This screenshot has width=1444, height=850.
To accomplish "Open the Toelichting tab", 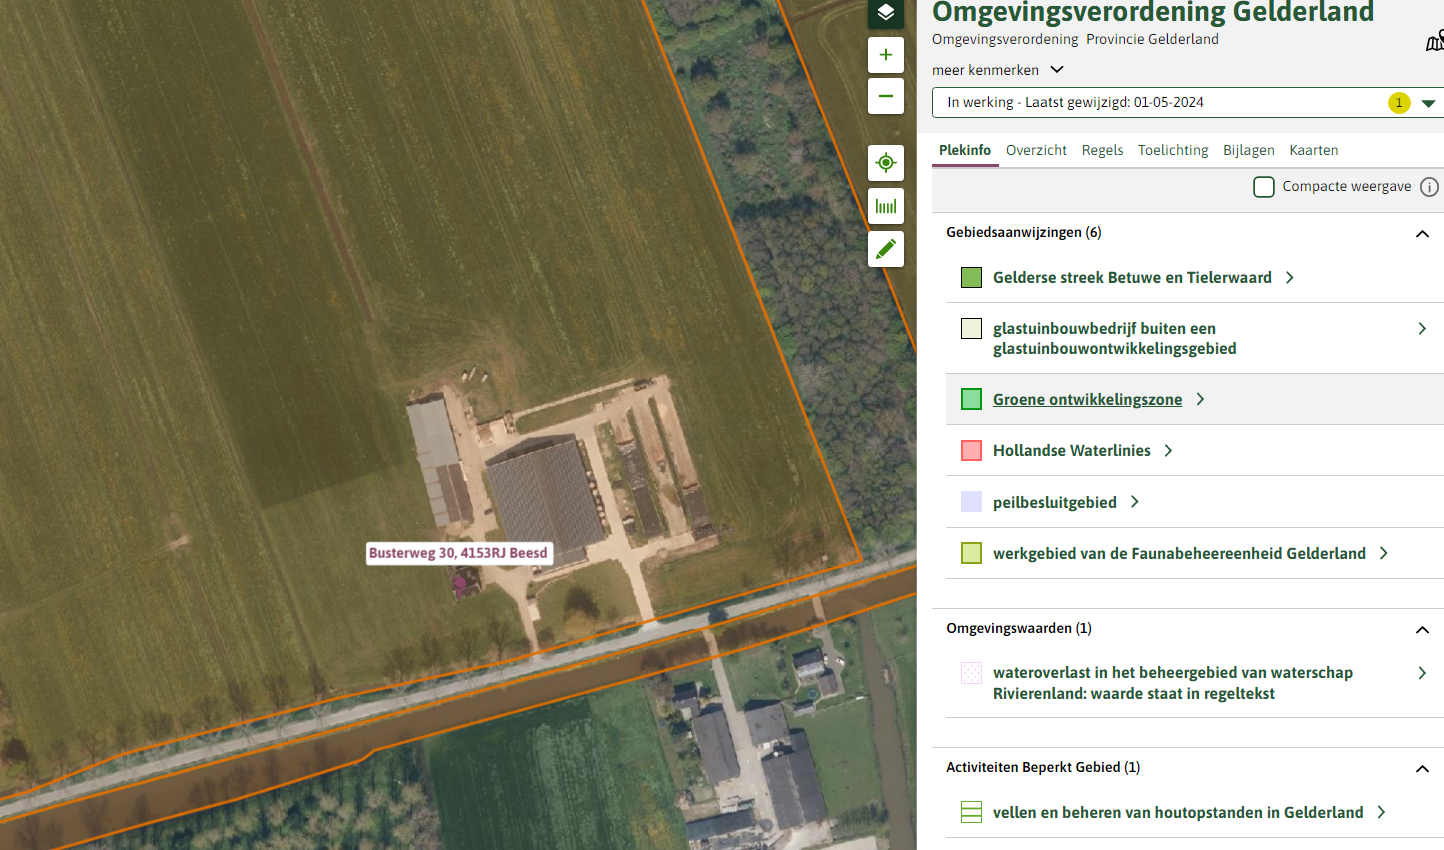I will point(1173,150).
